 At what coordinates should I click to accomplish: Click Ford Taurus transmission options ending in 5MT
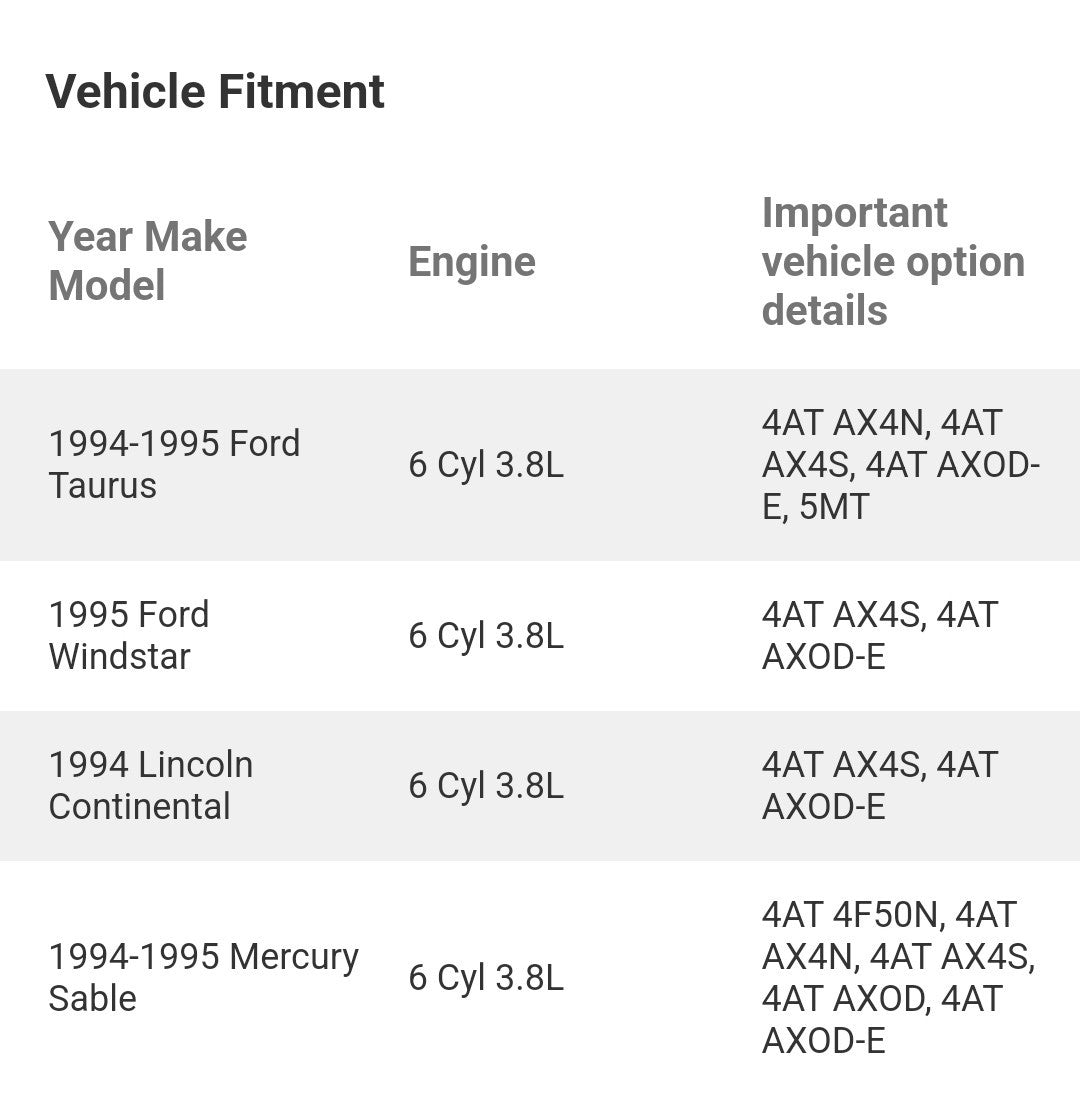901,464
